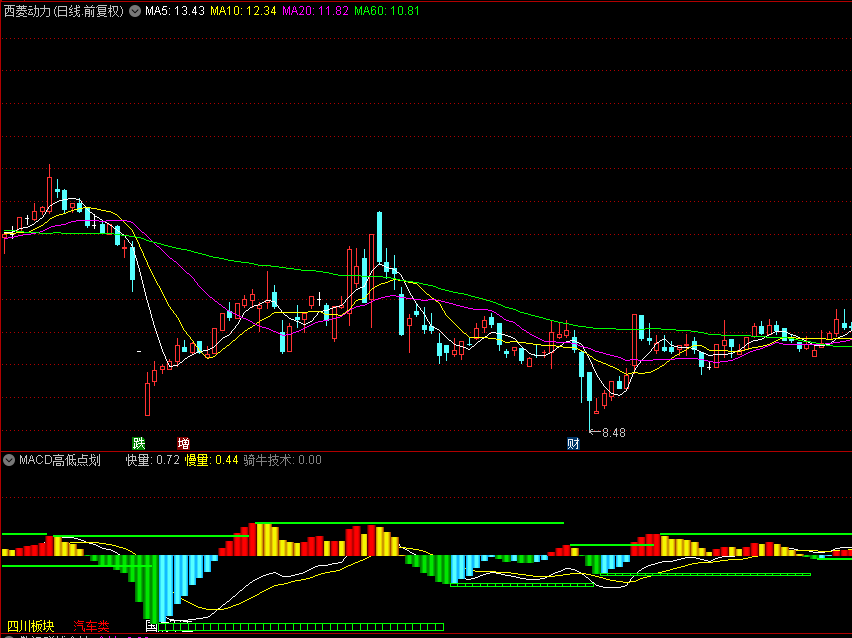Select the MA5 moving average label
This screenshot has height=638, width=852.
[x=175, y=11]
